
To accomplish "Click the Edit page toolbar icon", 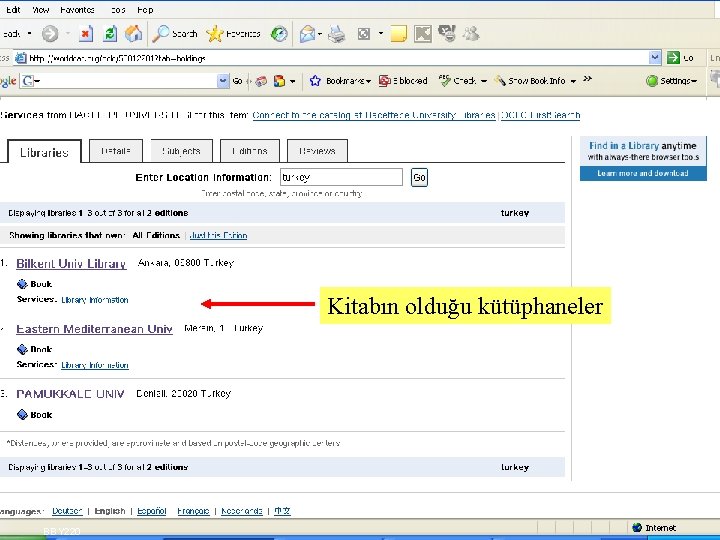I will pos(364,34).
